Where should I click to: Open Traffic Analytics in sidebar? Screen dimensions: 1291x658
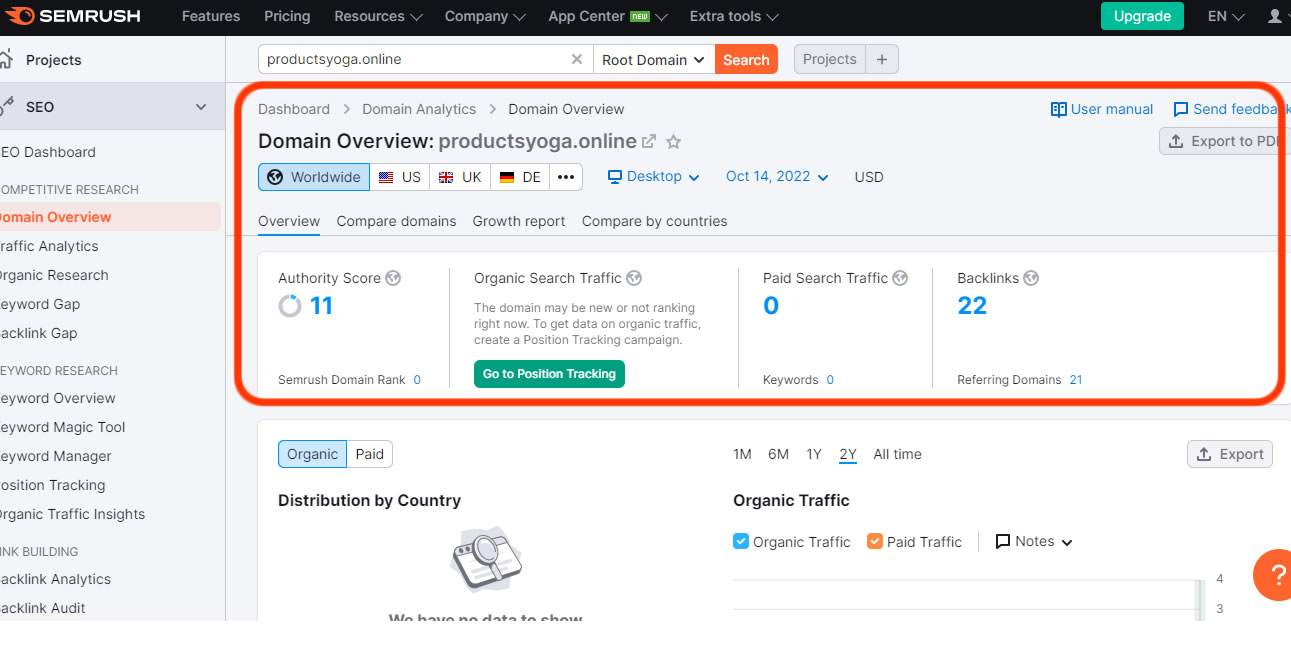(48, 246)
